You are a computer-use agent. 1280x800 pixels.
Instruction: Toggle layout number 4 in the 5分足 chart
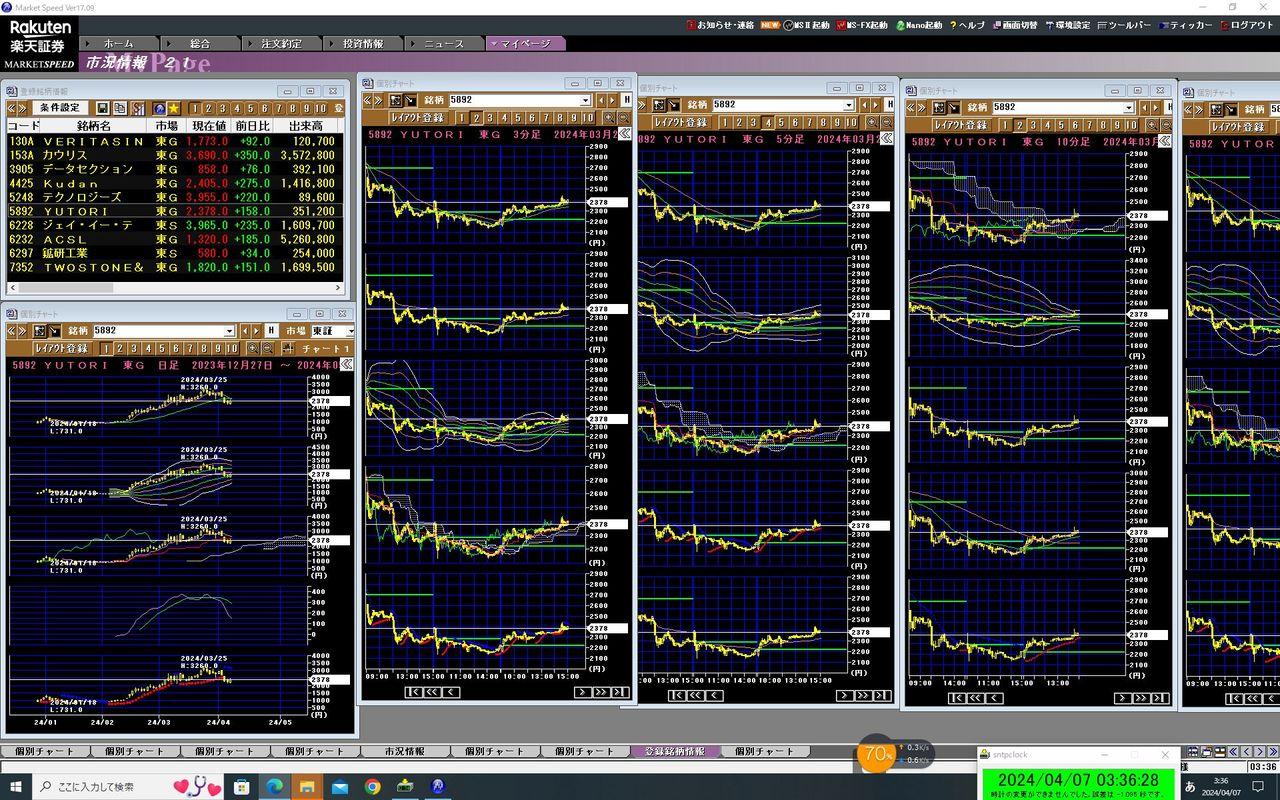767,123
